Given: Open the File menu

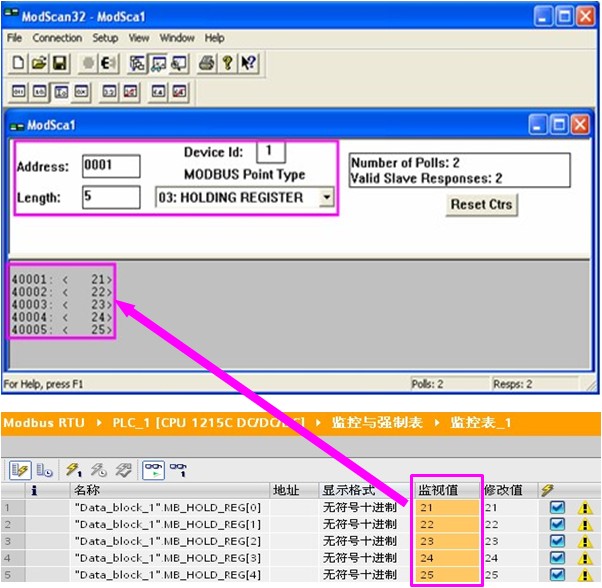Looking at the screenshot, I should (15, 38).
